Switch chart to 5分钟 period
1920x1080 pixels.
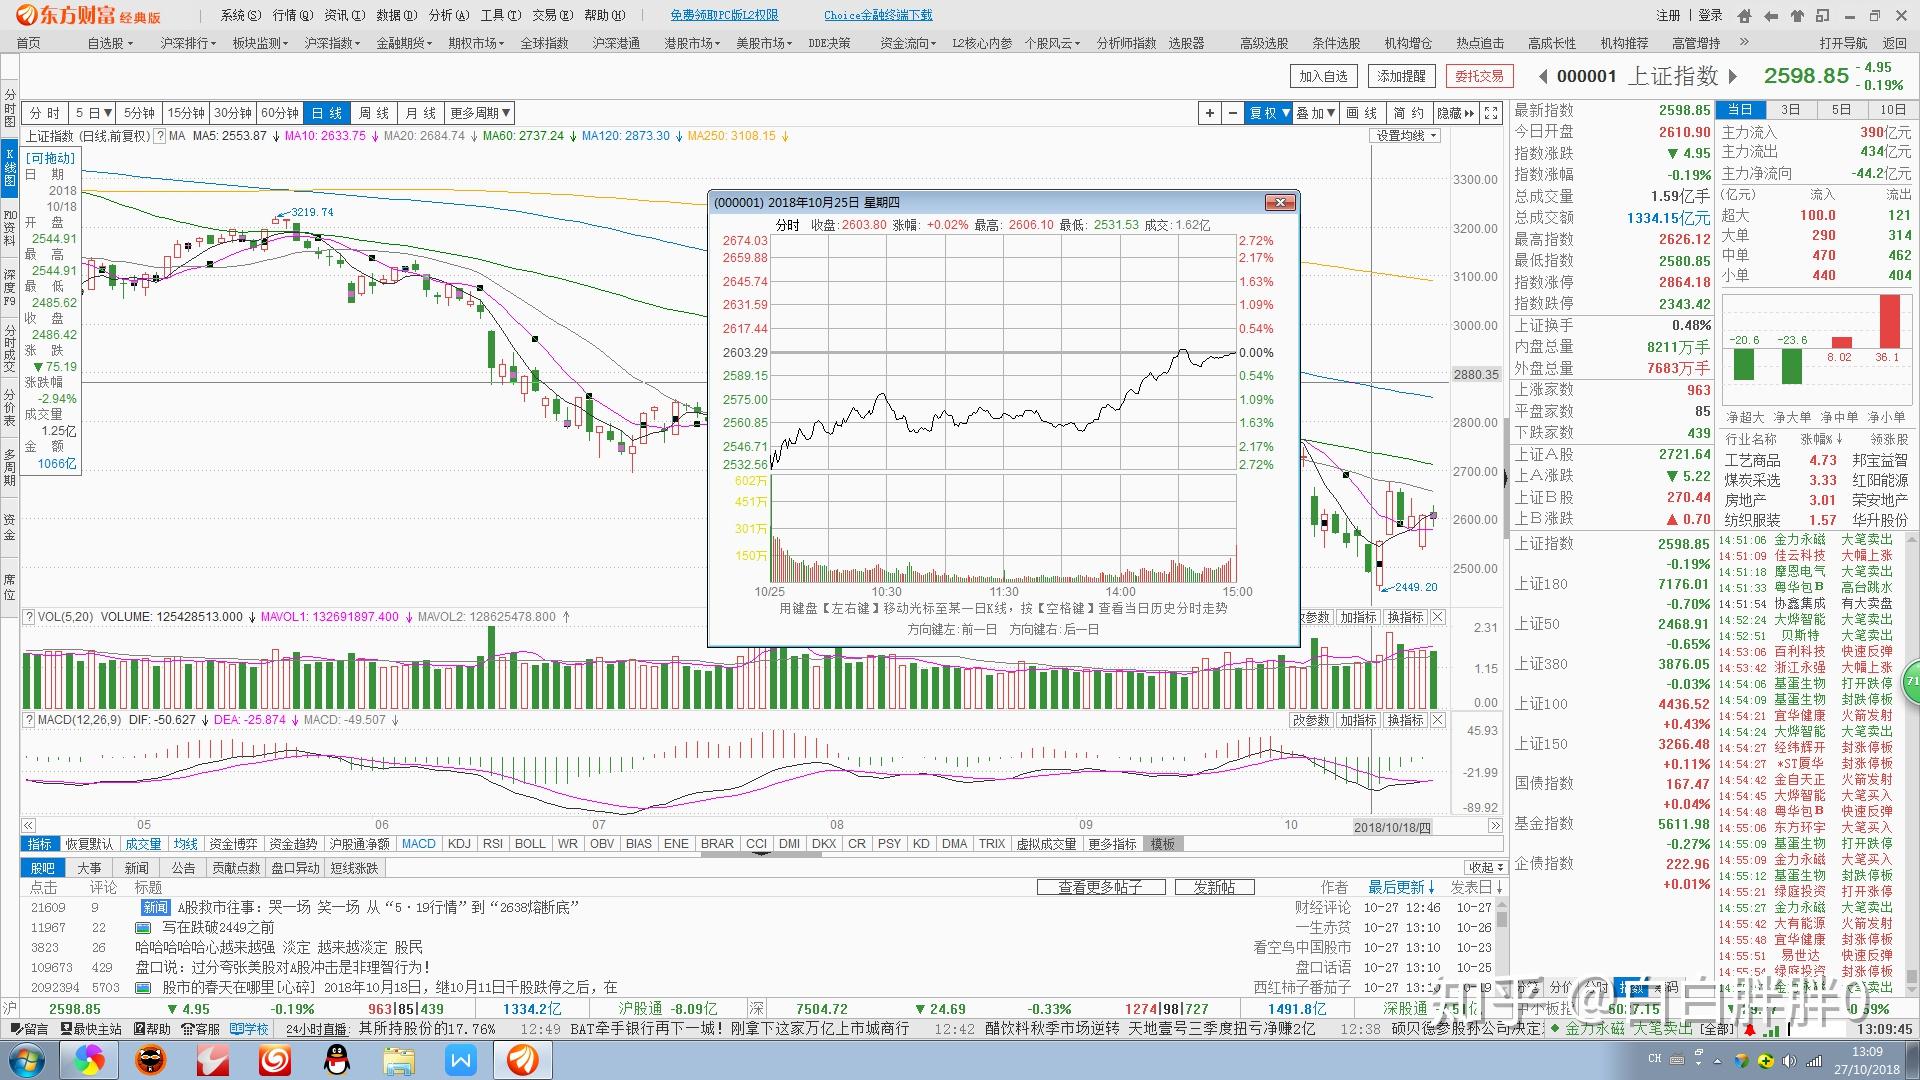(139, 113)
